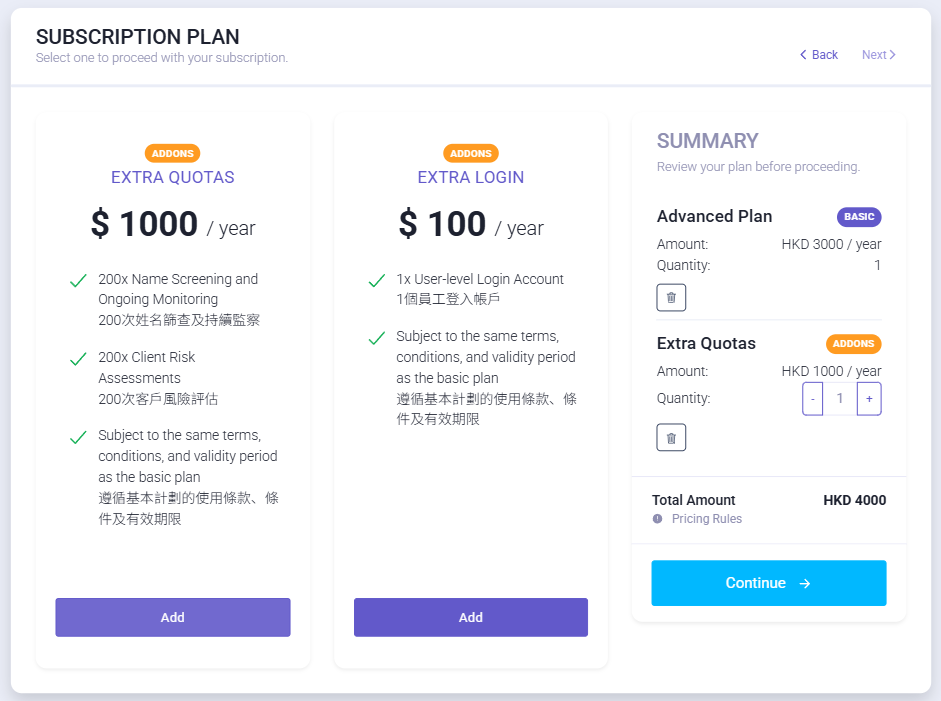Screen dimensions: 941x701
Task: Increase Extra Quotas quantity with the plus button
Action: pos(869,399)
